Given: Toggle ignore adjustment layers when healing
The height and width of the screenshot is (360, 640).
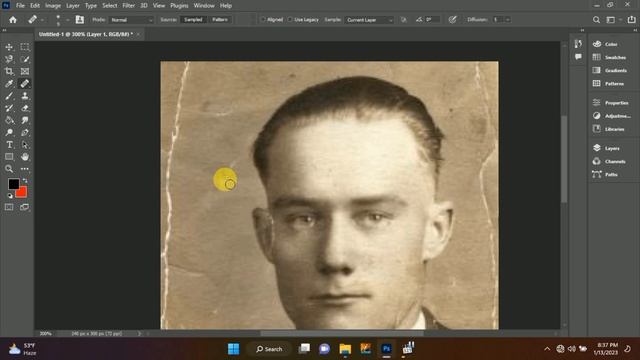Looking at the screenshot, I should coord(404,20).
